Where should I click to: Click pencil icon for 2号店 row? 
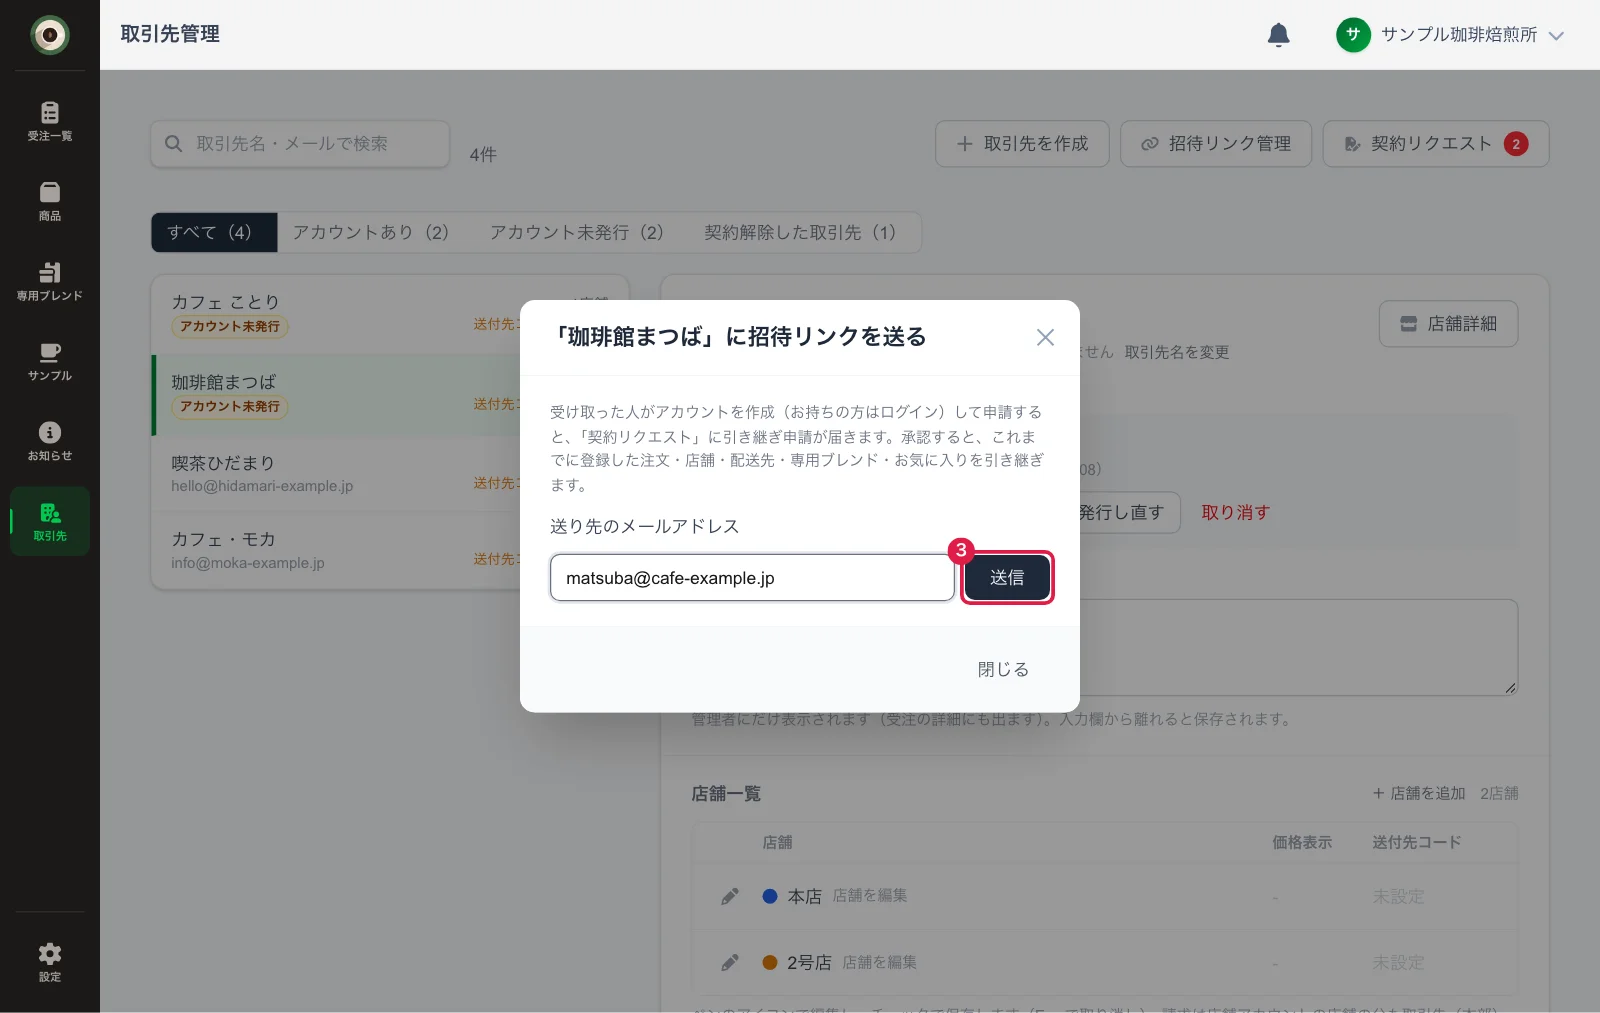click(x=730, y=962)
